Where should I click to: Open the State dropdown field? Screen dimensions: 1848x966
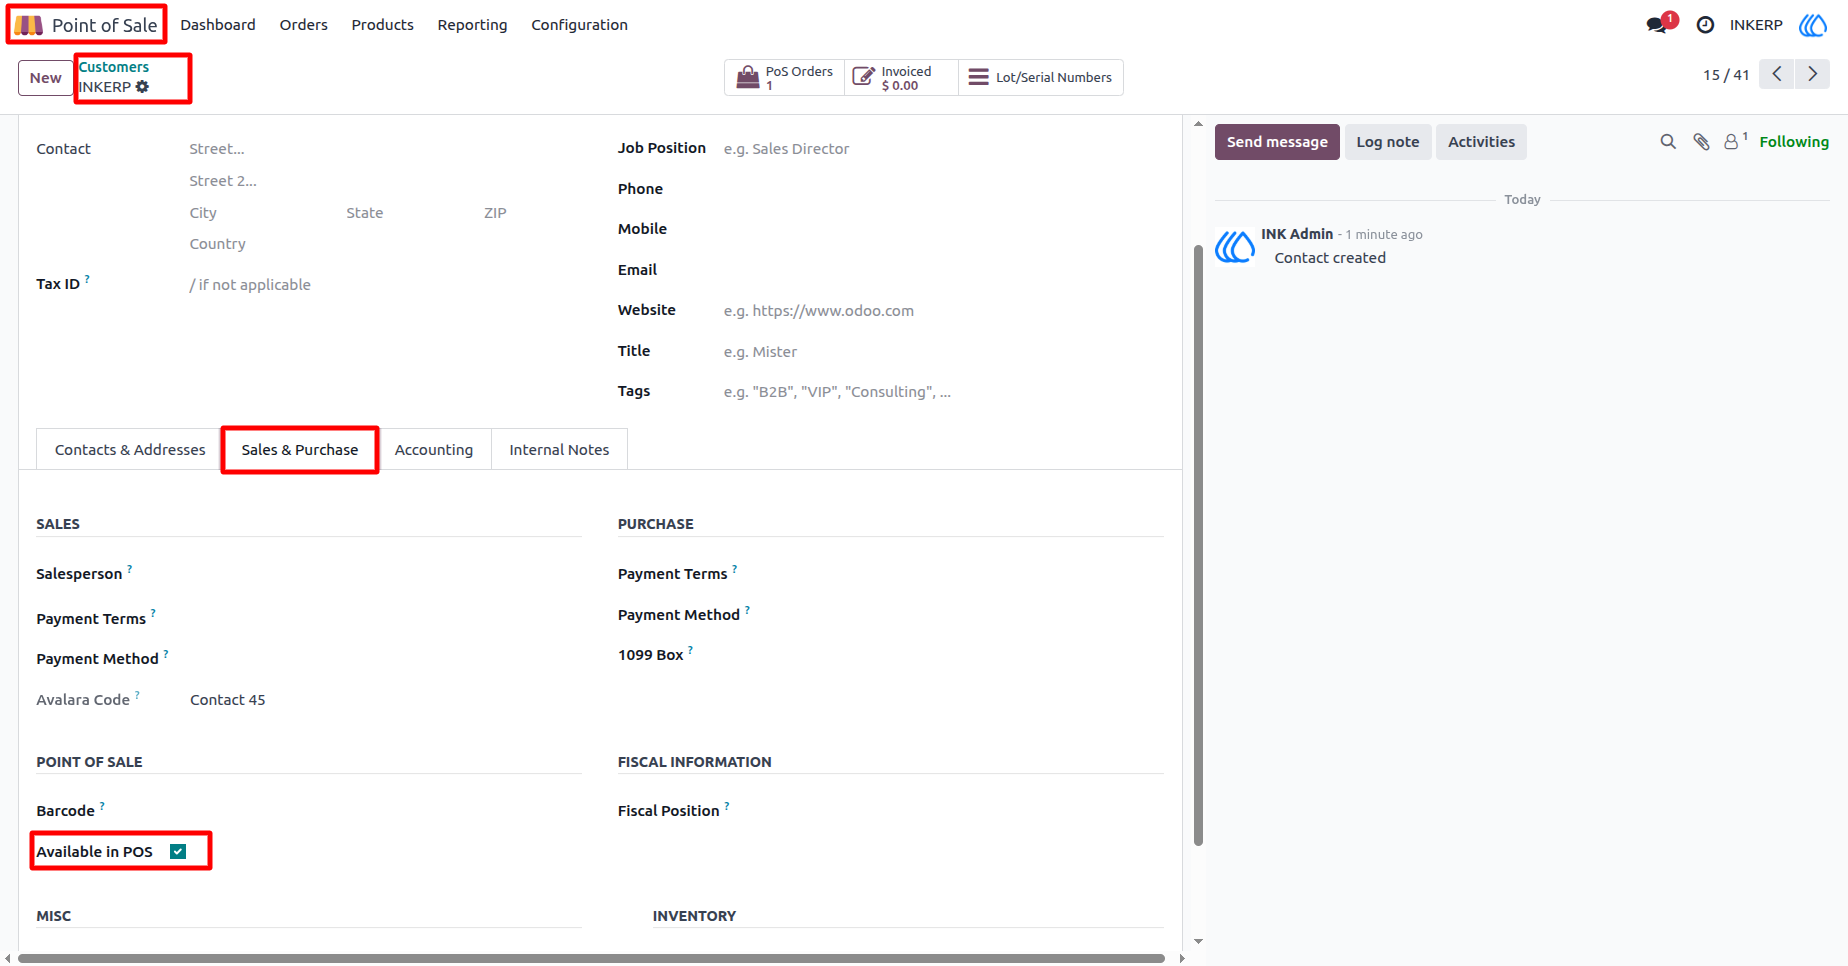407,213
